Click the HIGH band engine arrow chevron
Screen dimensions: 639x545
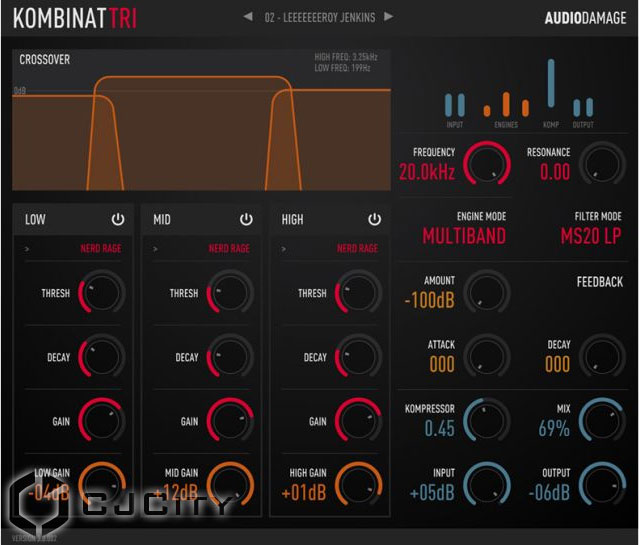pos(284,249)
